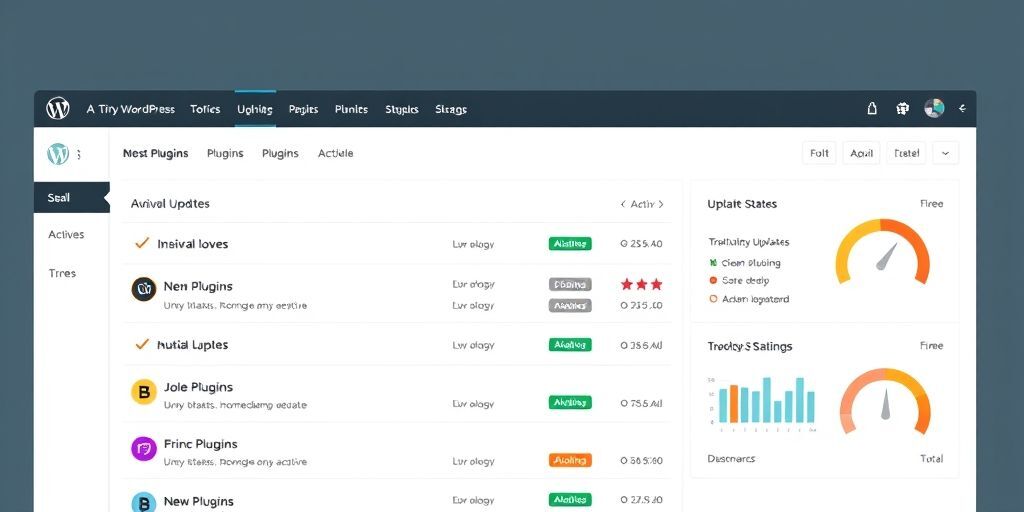Open the Strags menu in top bar
The image size is (1024, 512).
[451, 109]
